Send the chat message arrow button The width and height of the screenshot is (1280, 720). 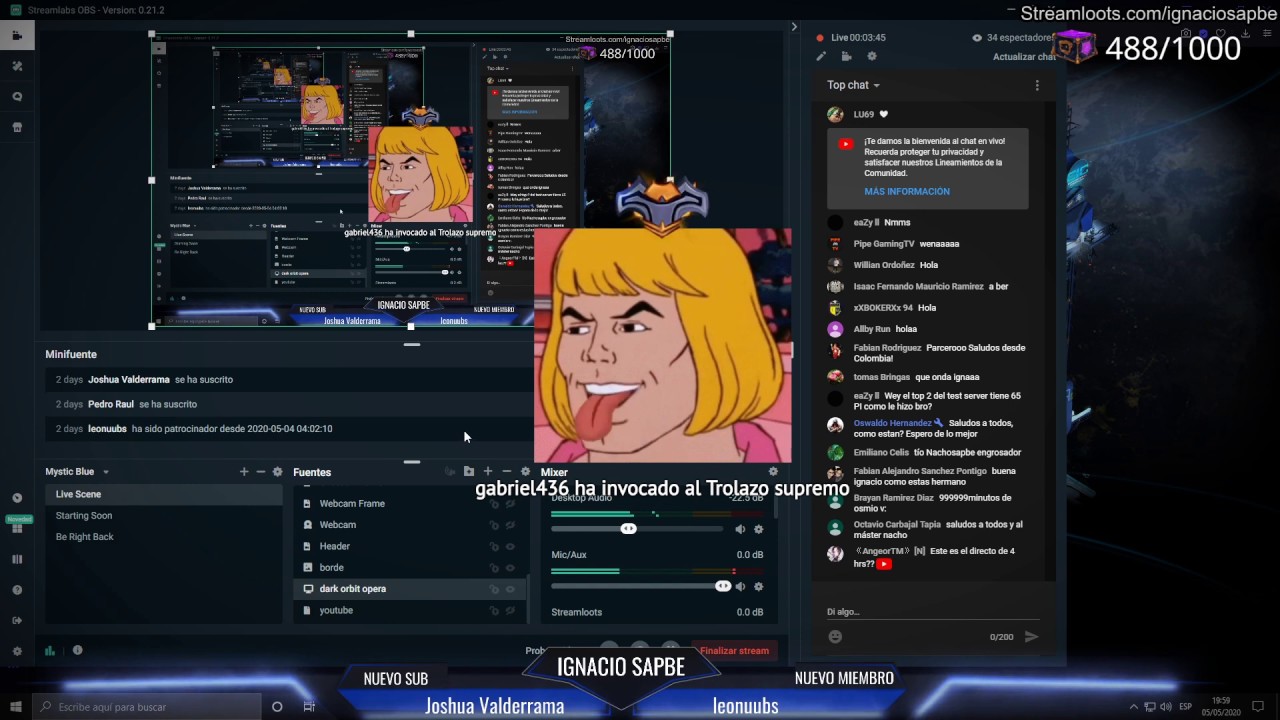coord(1031,636)
